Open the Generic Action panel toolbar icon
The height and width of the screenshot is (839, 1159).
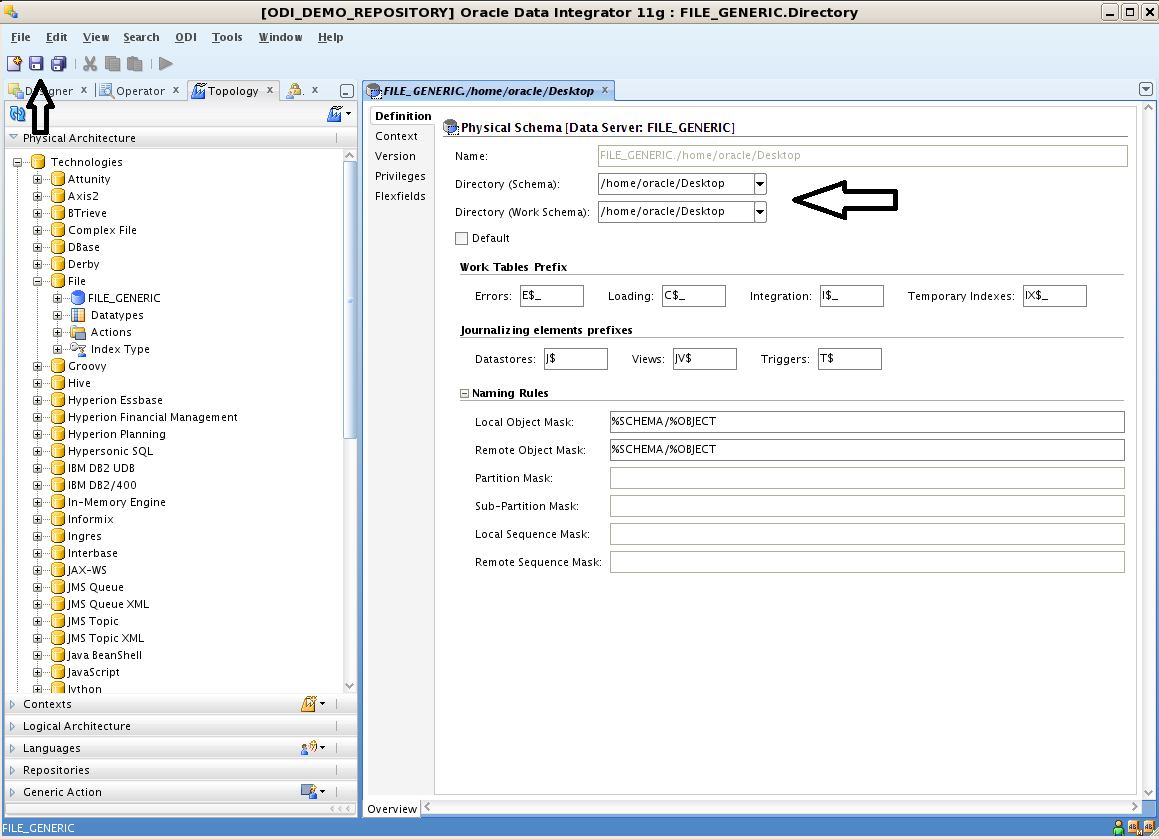pos(313,791)
